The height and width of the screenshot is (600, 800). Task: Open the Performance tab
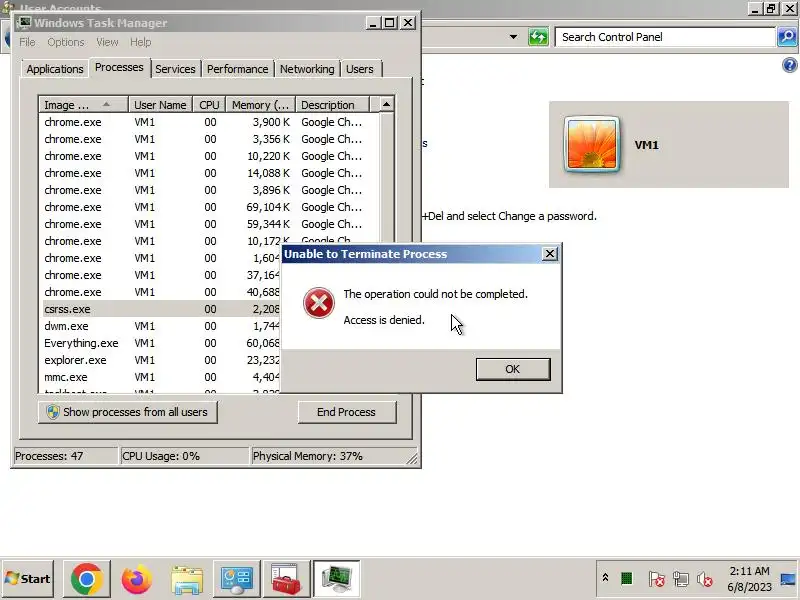(237, 69)
